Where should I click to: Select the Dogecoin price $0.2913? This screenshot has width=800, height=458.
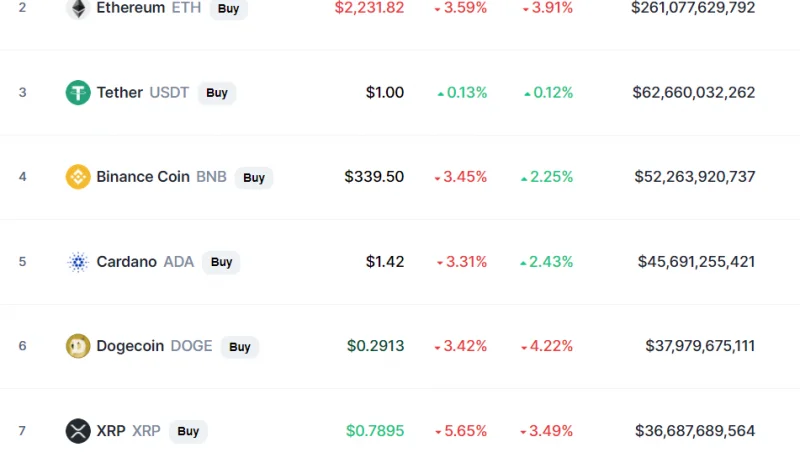(x=376, y=346)
